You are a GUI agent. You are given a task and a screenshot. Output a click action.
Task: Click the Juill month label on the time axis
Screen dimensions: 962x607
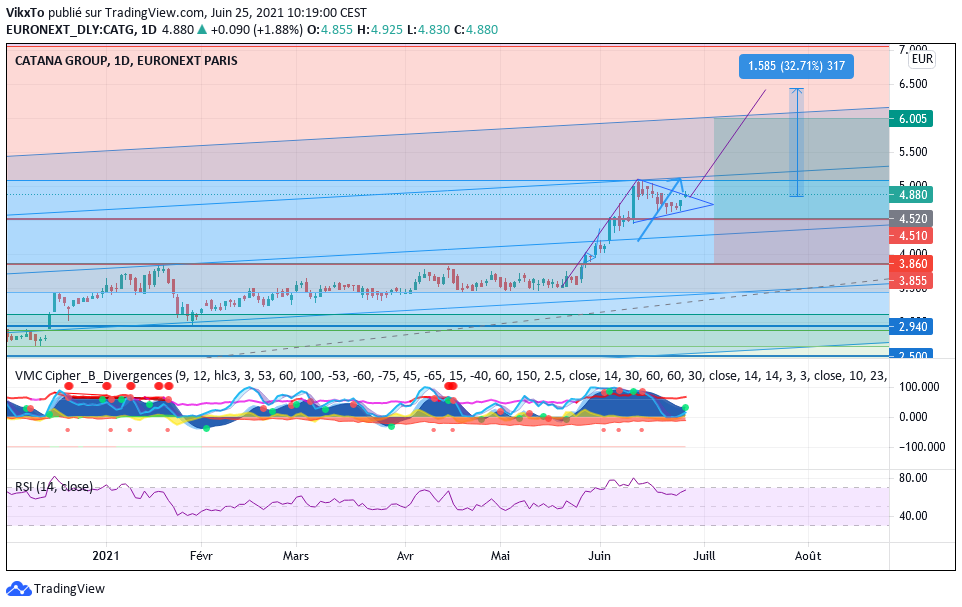[x=704, y=555]
